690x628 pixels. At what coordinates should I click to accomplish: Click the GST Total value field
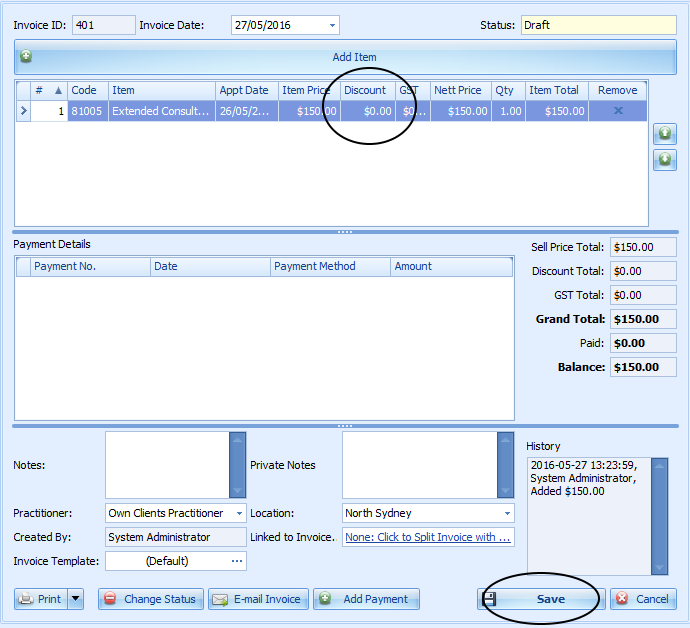click(643, 295)
